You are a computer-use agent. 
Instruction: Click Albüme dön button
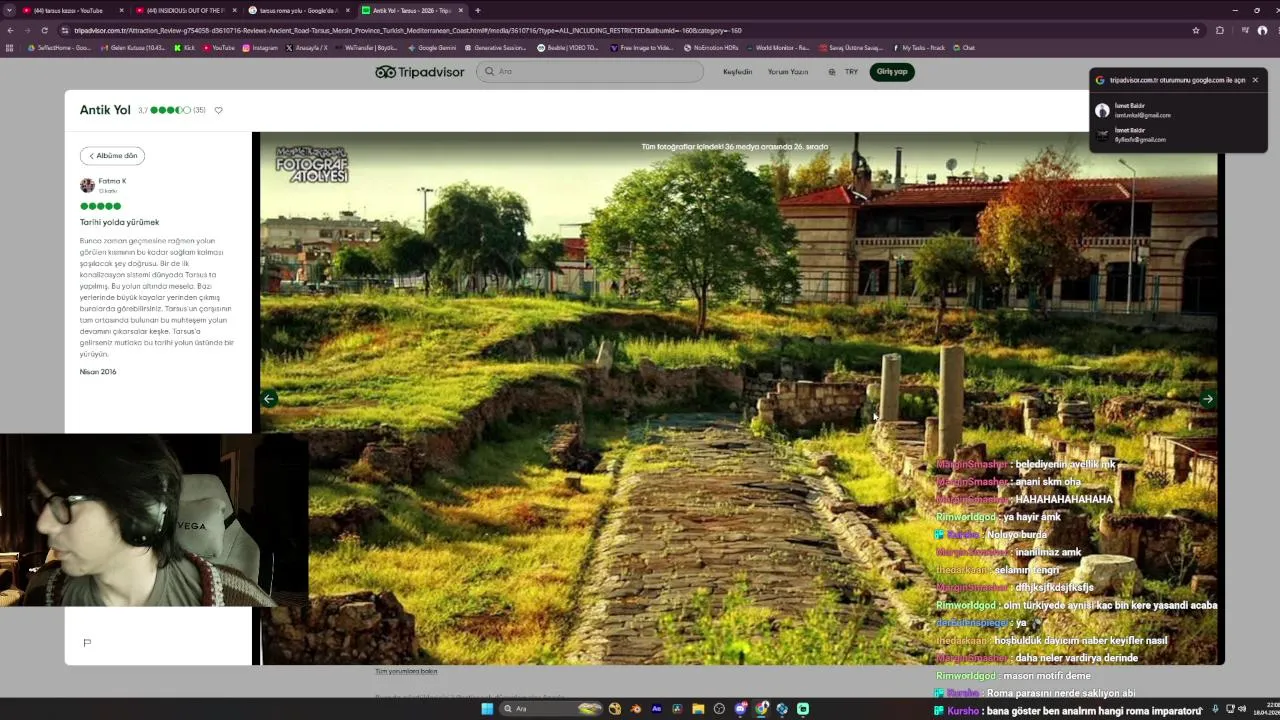112,156
